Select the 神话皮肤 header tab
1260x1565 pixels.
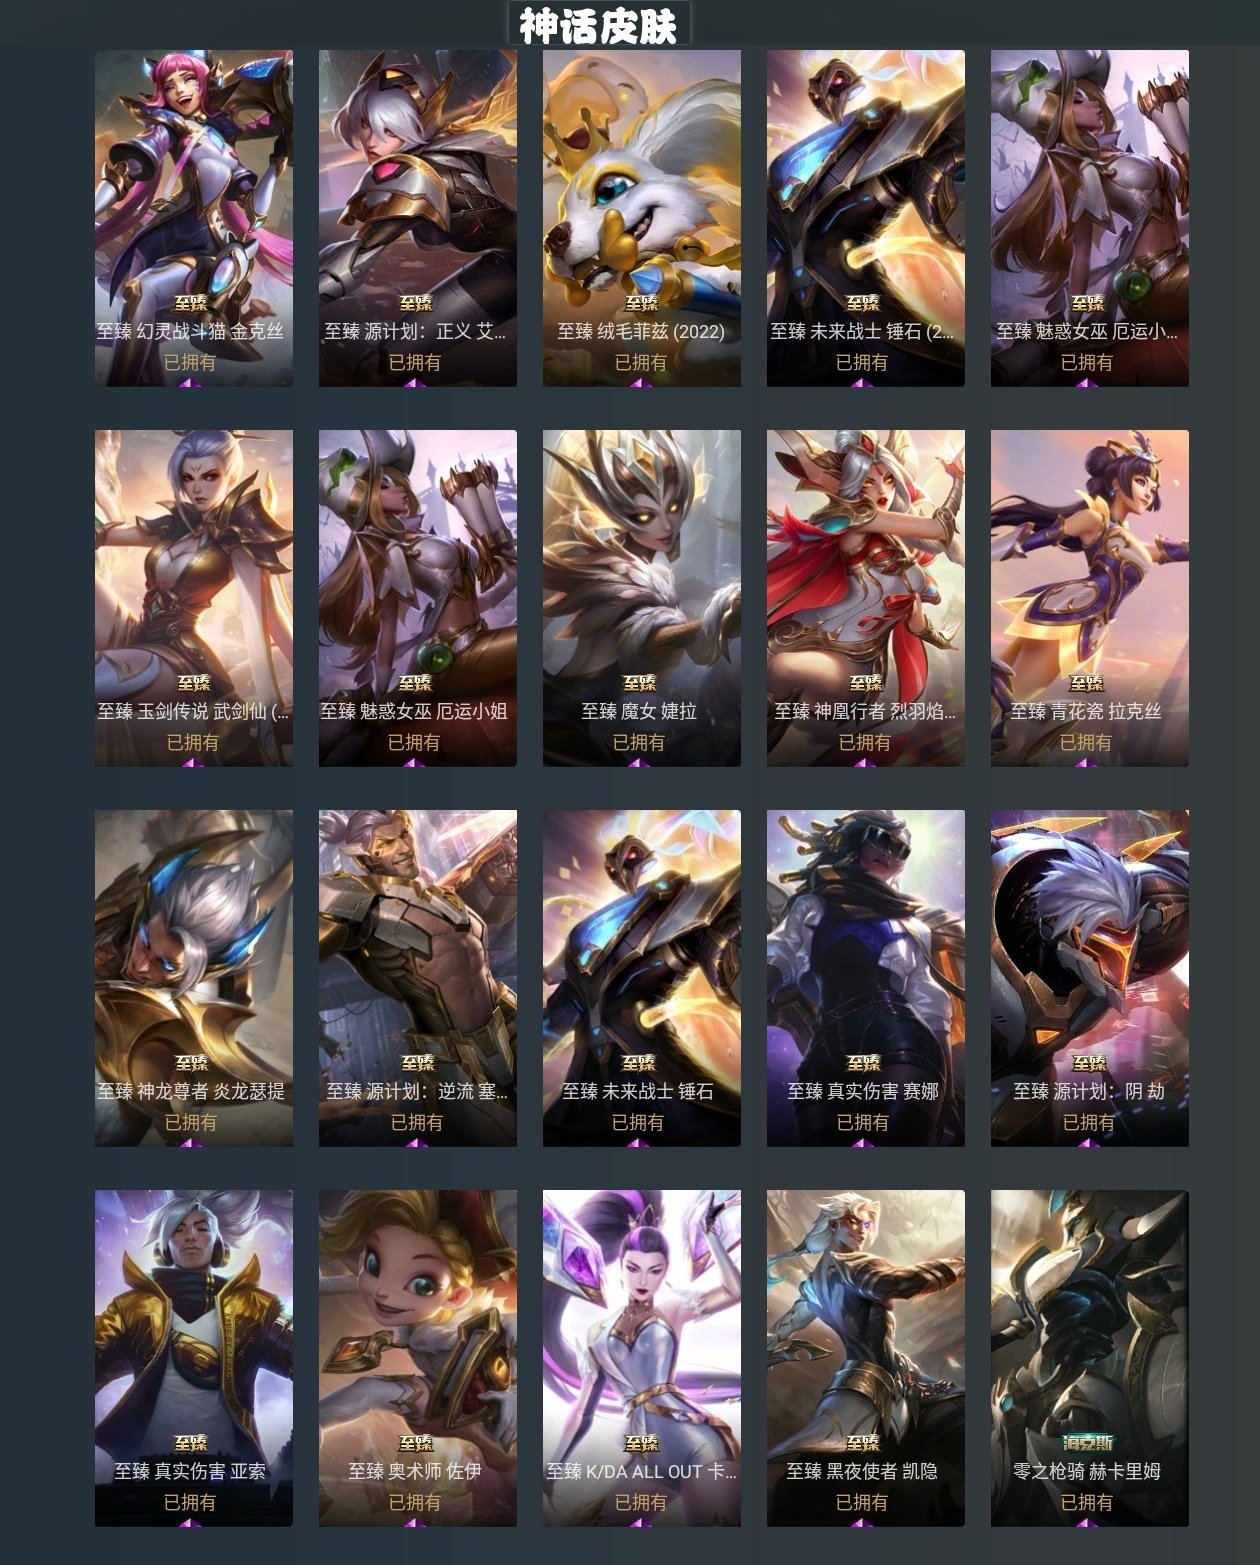[599, 25]
